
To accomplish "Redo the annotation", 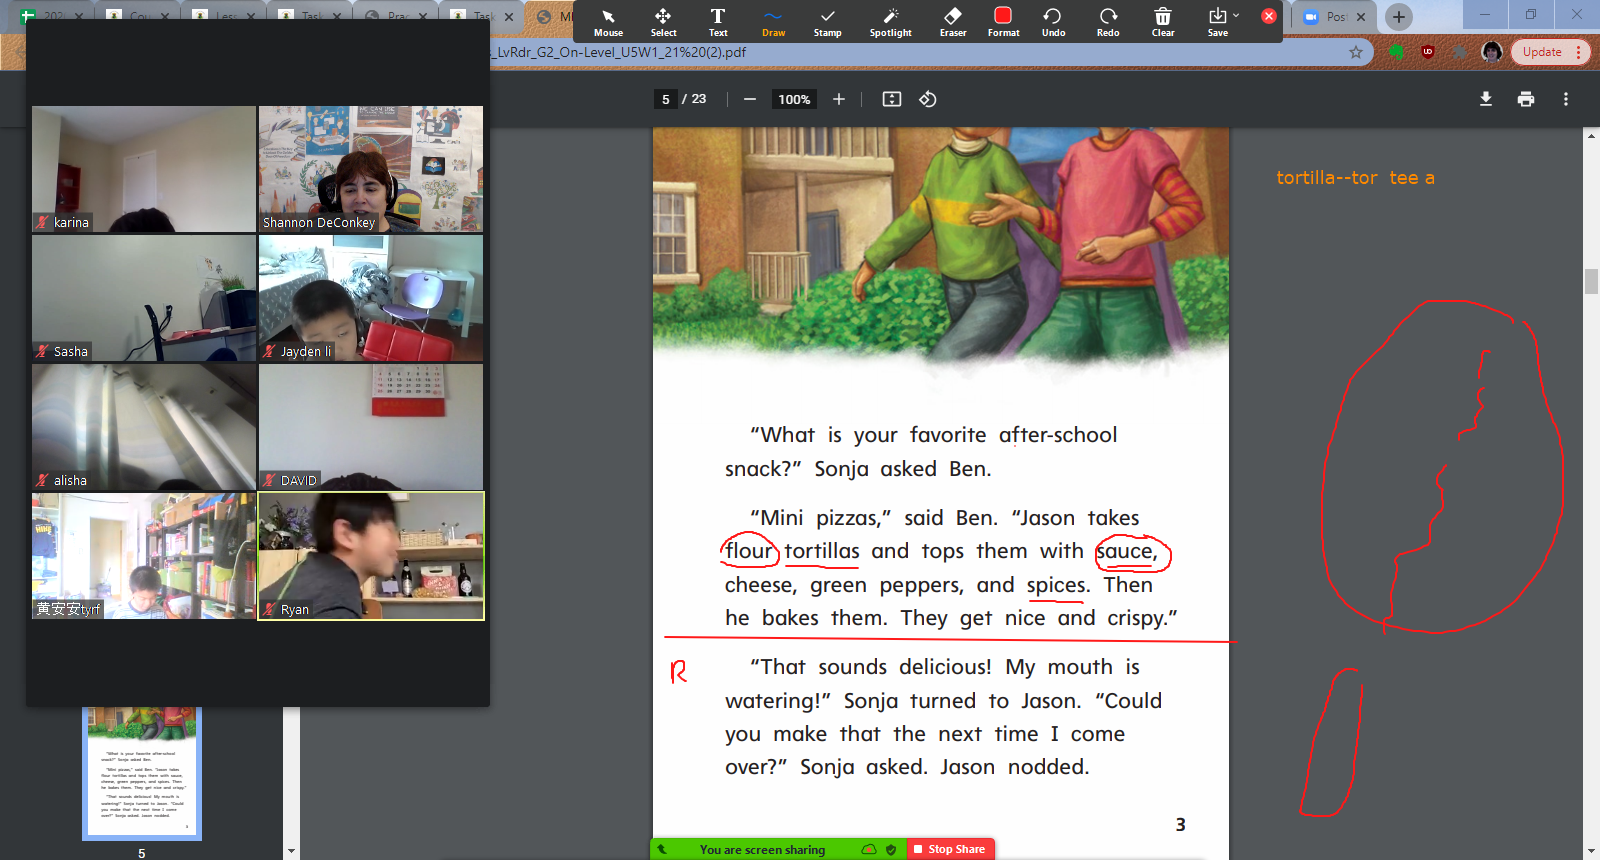I will pos(1108,22).
